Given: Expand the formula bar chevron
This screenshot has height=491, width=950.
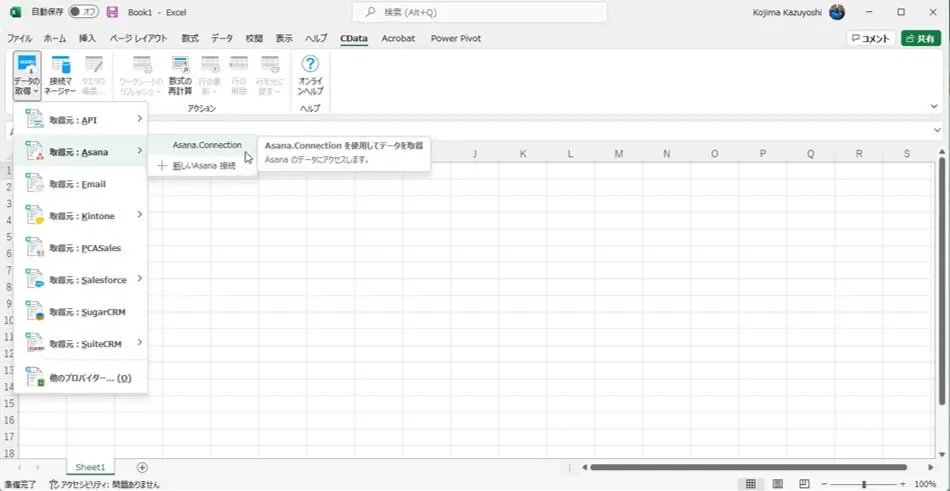Looking at the screenshot, I should 937,130.
